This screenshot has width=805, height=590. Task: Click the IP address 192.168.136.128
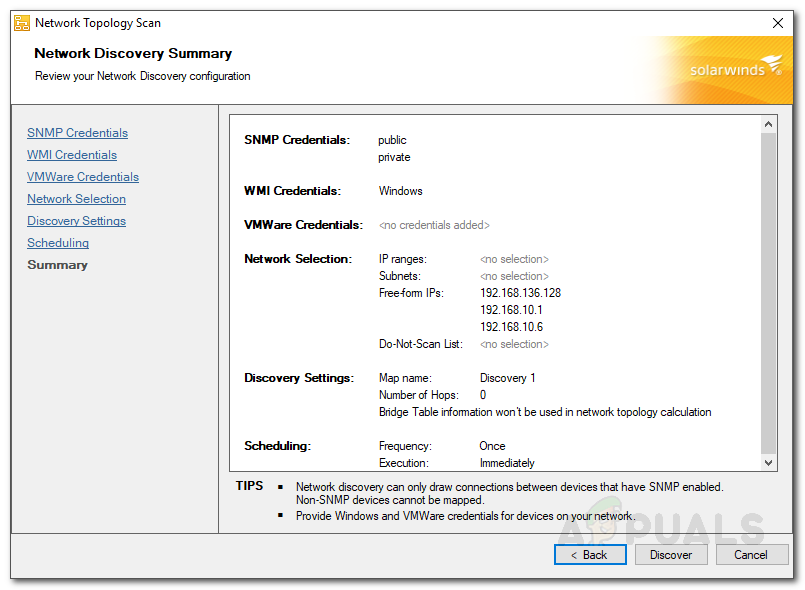[521, 293]
